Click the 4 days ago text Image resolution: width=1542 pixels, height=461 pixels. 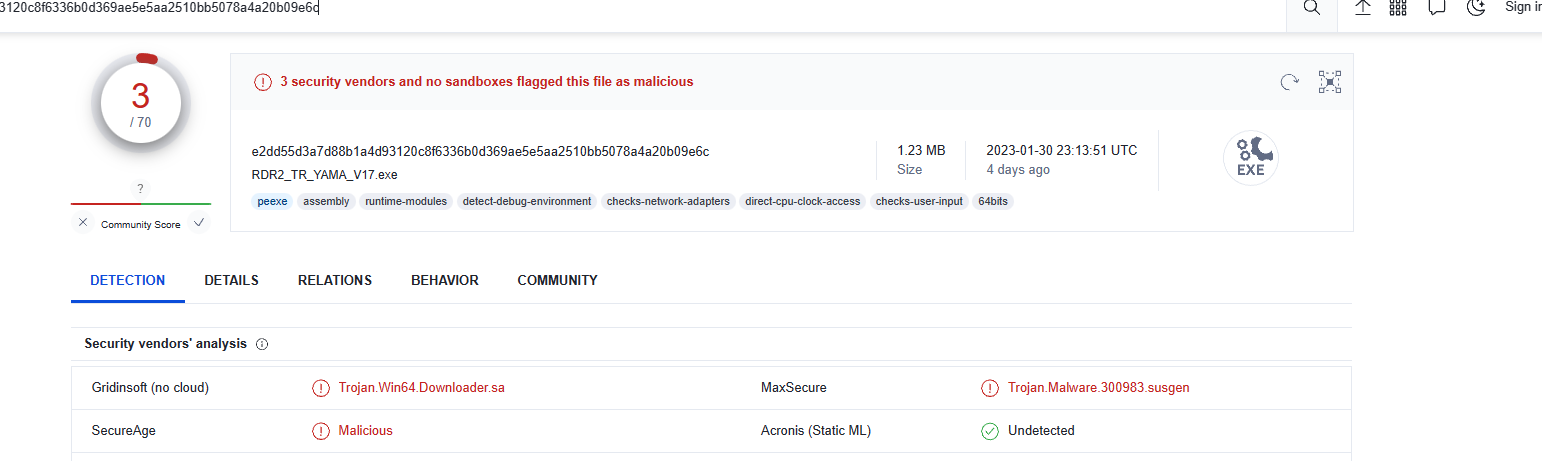click(x=1018, y=170)
